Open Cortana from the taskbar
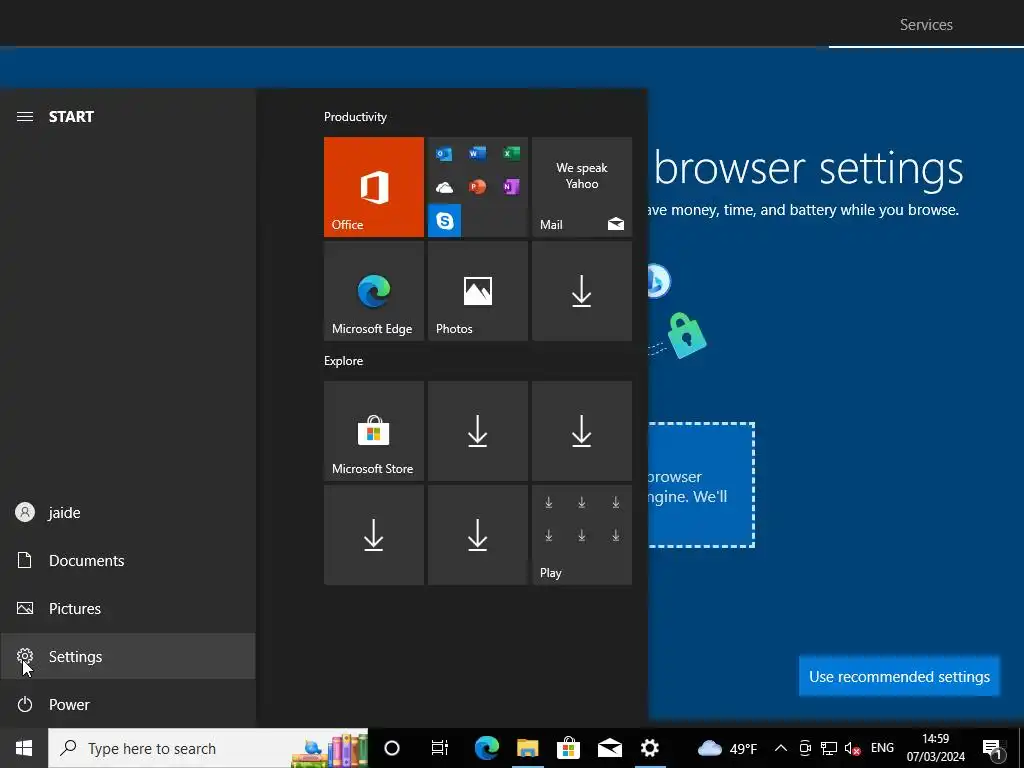The width and height of the screenshot is (1024, 768). click(392, 748)
